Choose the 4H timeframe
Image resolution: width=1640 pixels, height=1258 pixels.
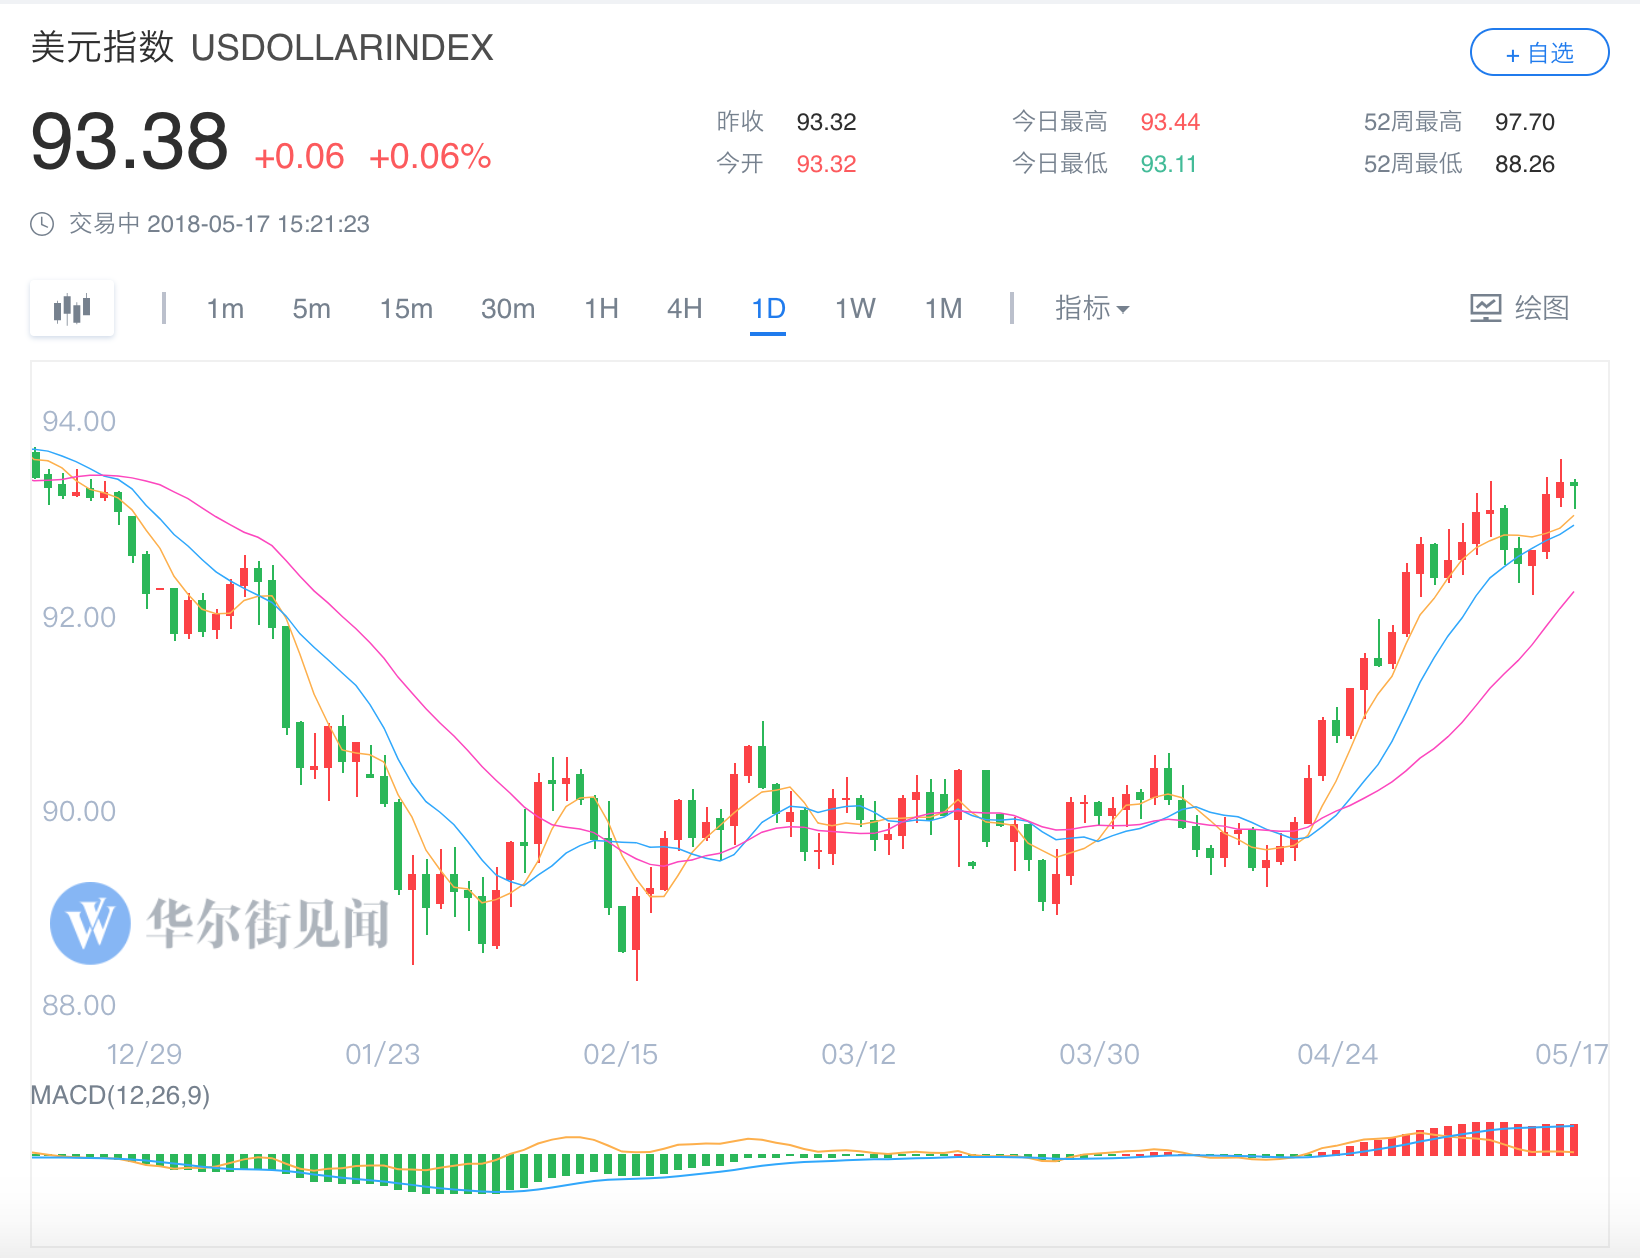point(685,308)
